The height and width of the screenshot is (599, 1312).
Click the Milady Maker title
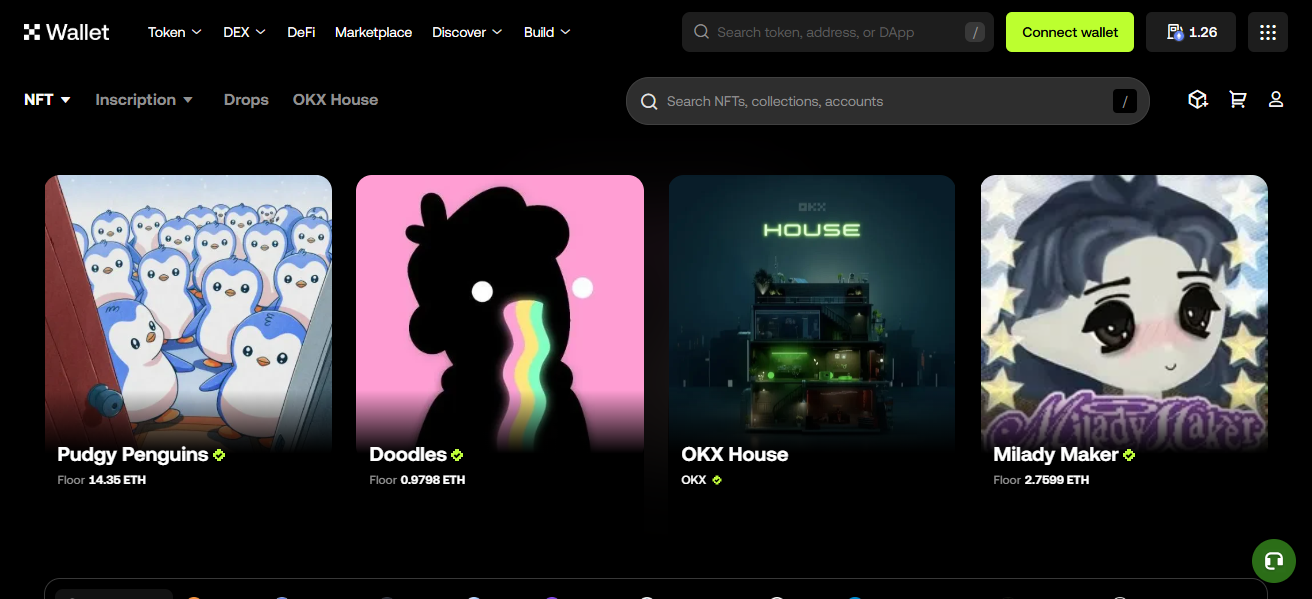click(1056, 455)
